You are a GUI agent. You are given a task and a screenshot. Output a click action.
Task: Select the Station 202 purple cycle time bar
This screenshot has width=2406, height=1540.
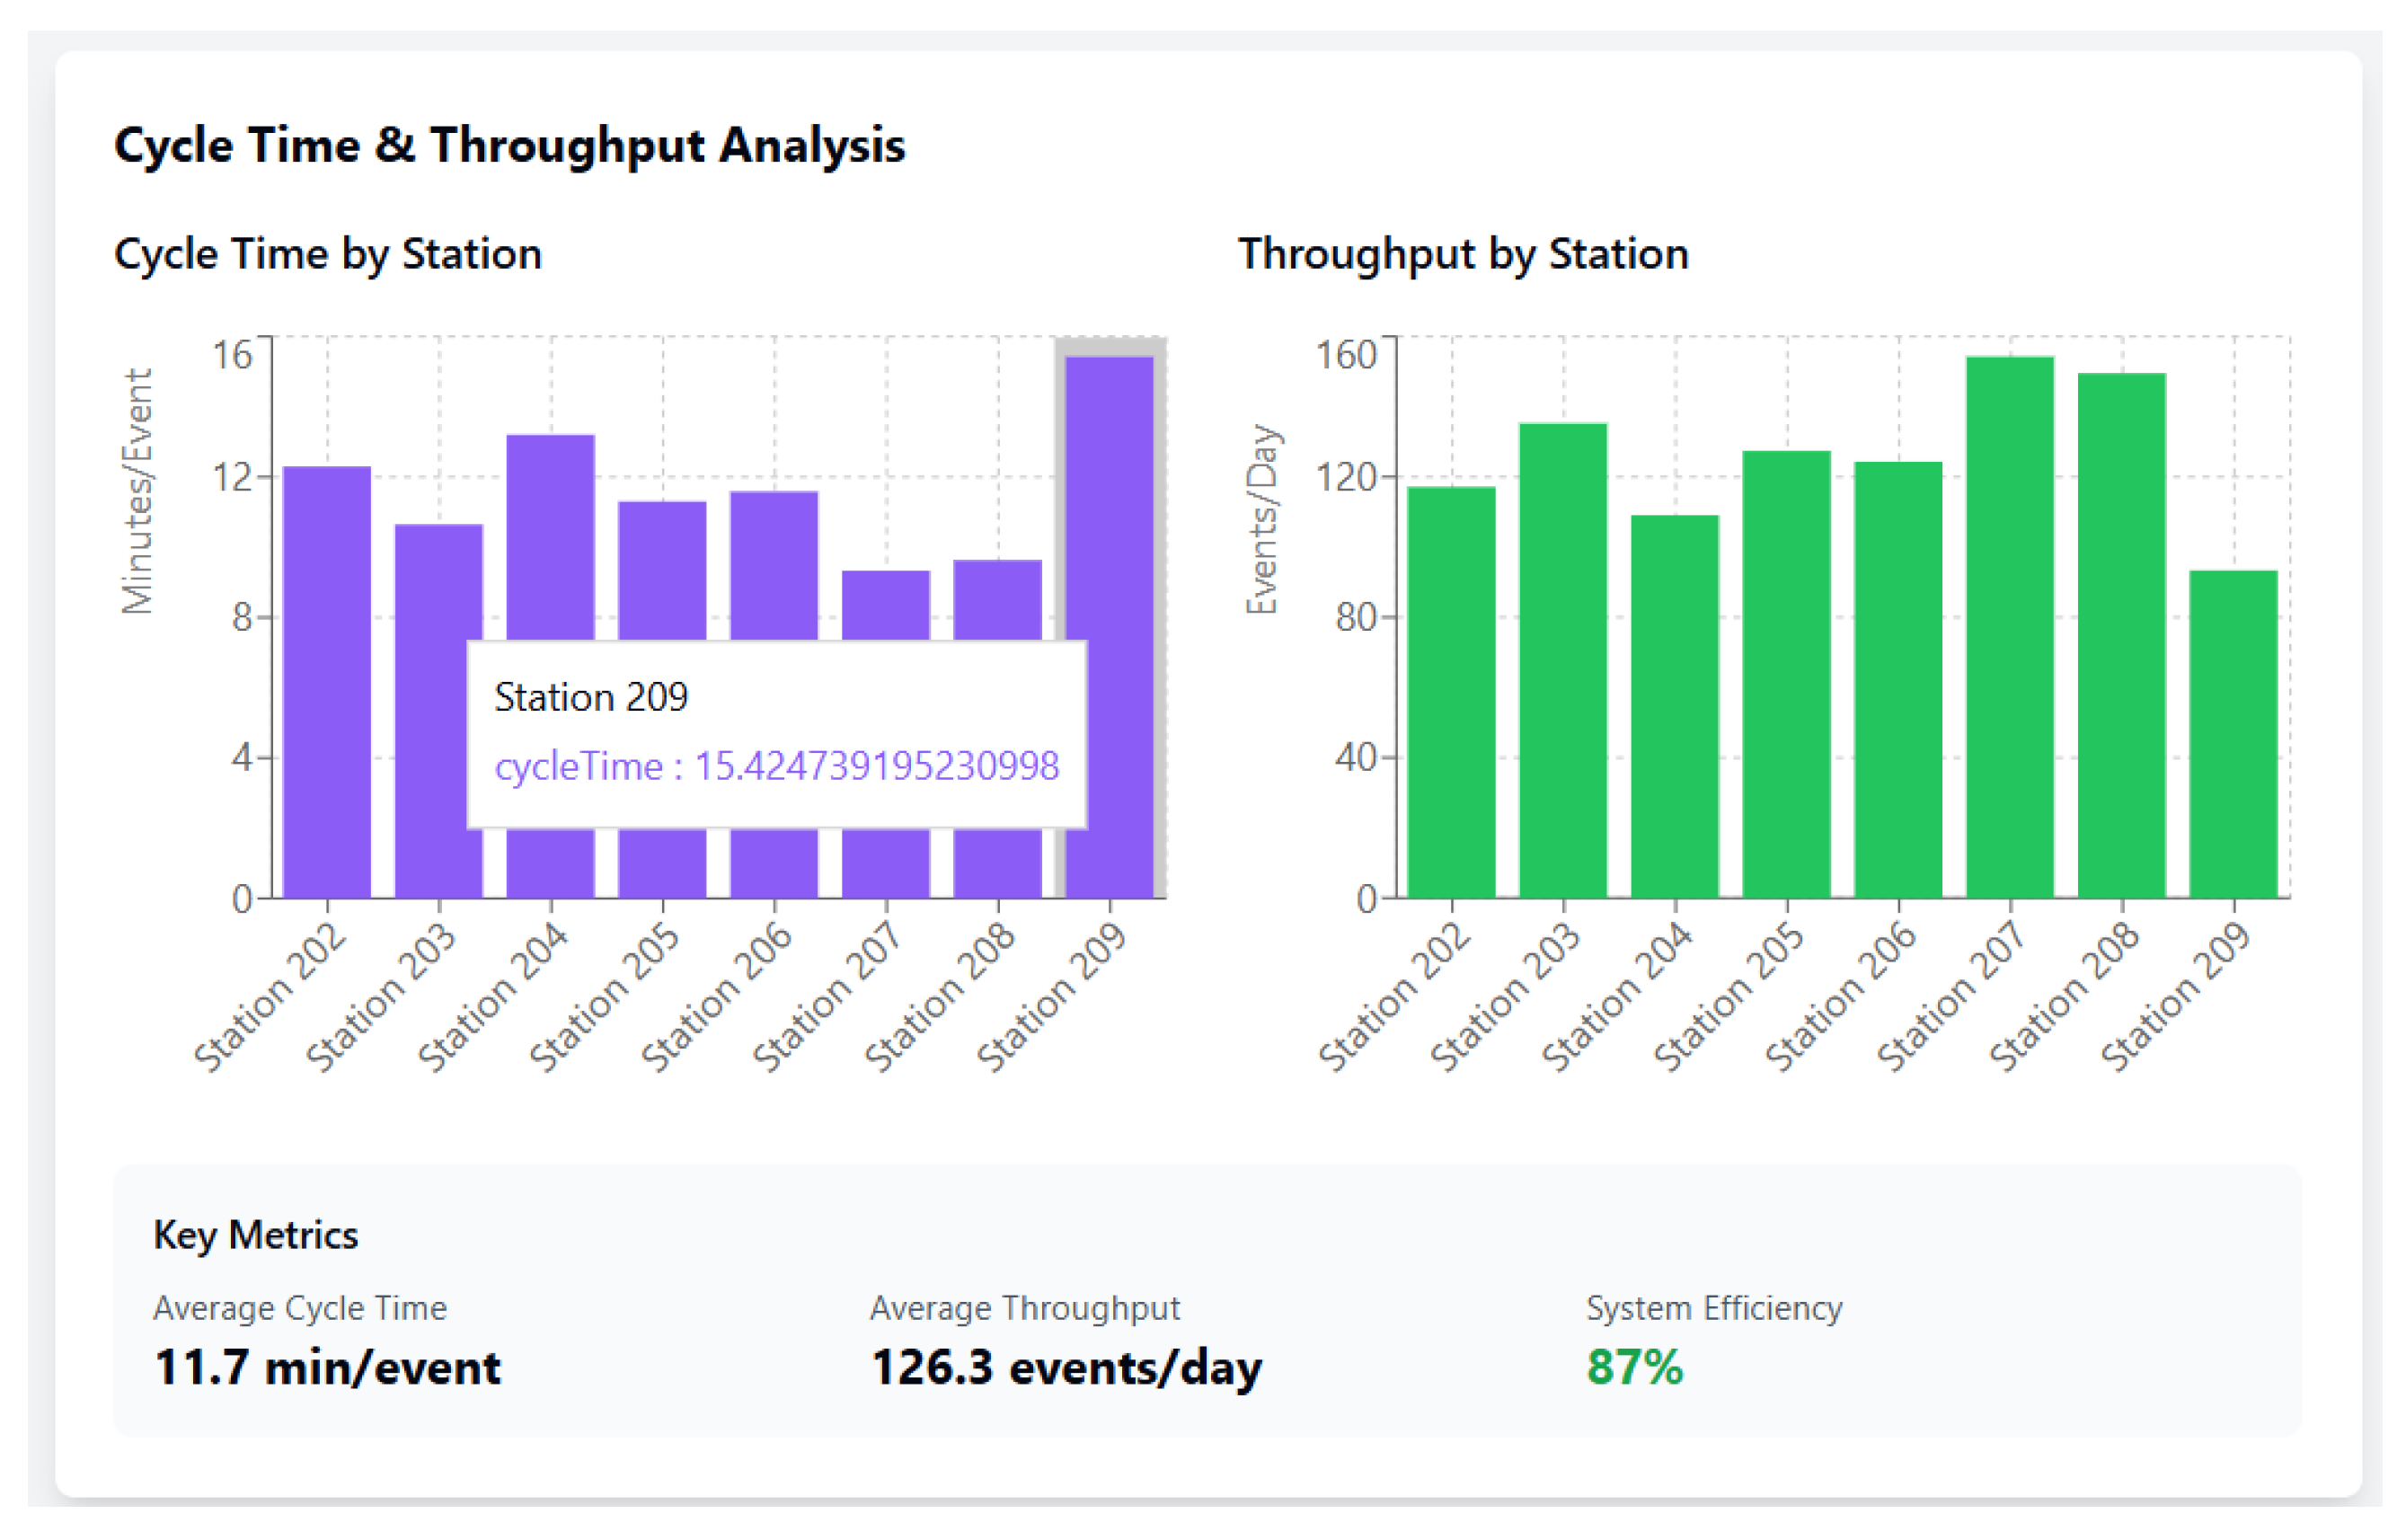(x=327, y=680)
